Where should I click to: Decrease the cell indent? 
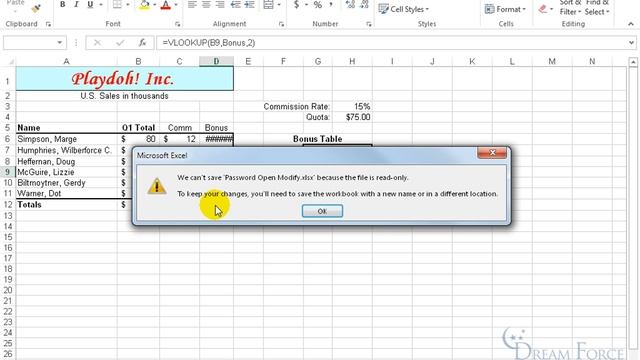[x=236, y=4]
